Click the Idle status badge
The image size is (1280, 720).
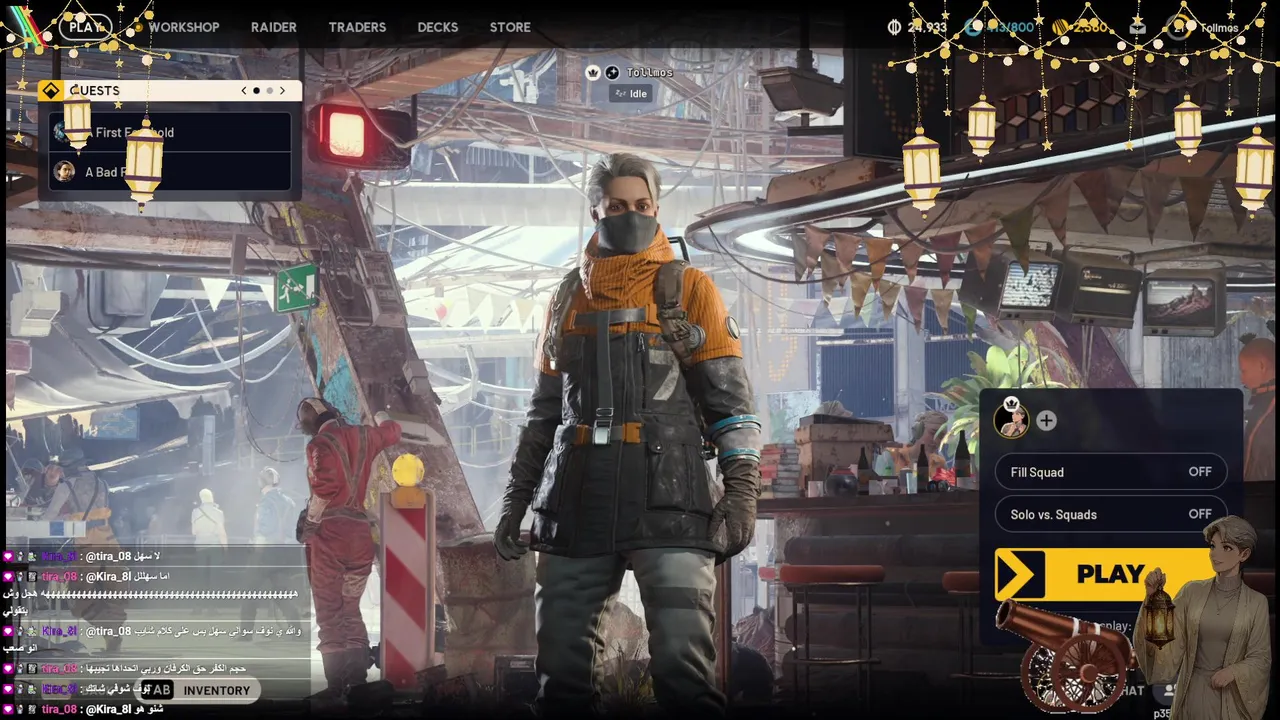[x=631, y=93]
